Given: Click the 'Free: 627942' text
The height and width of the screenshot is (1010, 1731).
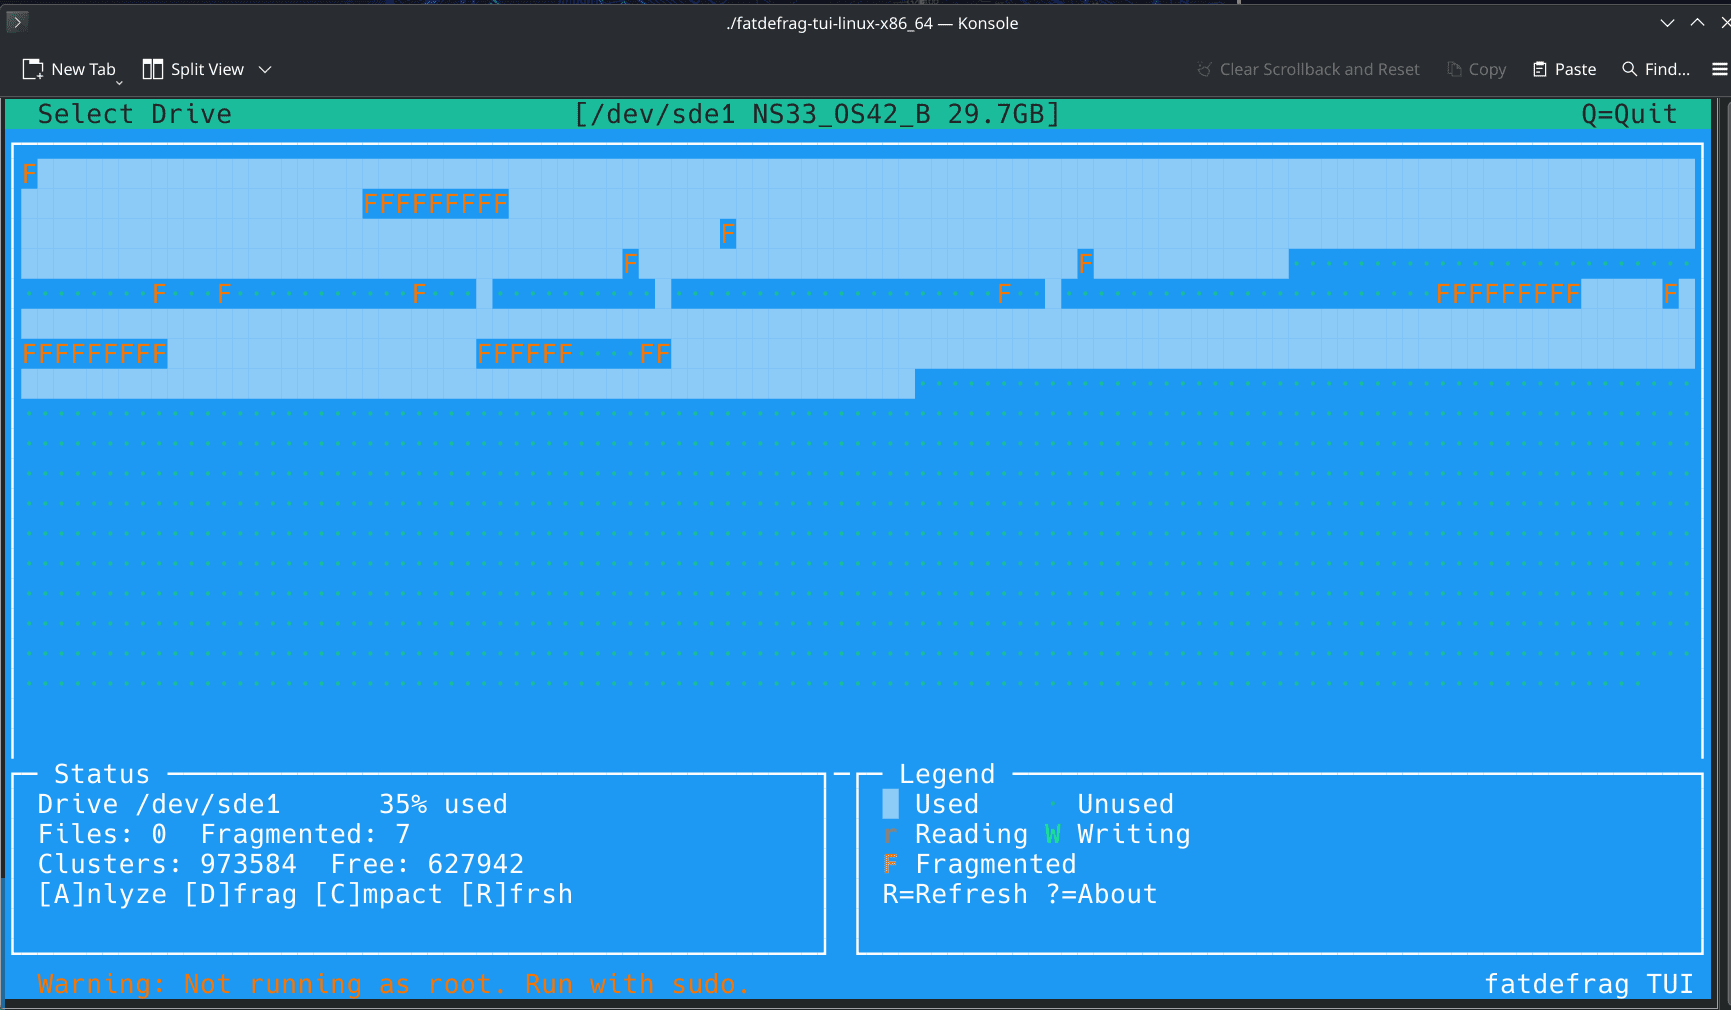Looking at the screenshot, I should click(427, 864).
